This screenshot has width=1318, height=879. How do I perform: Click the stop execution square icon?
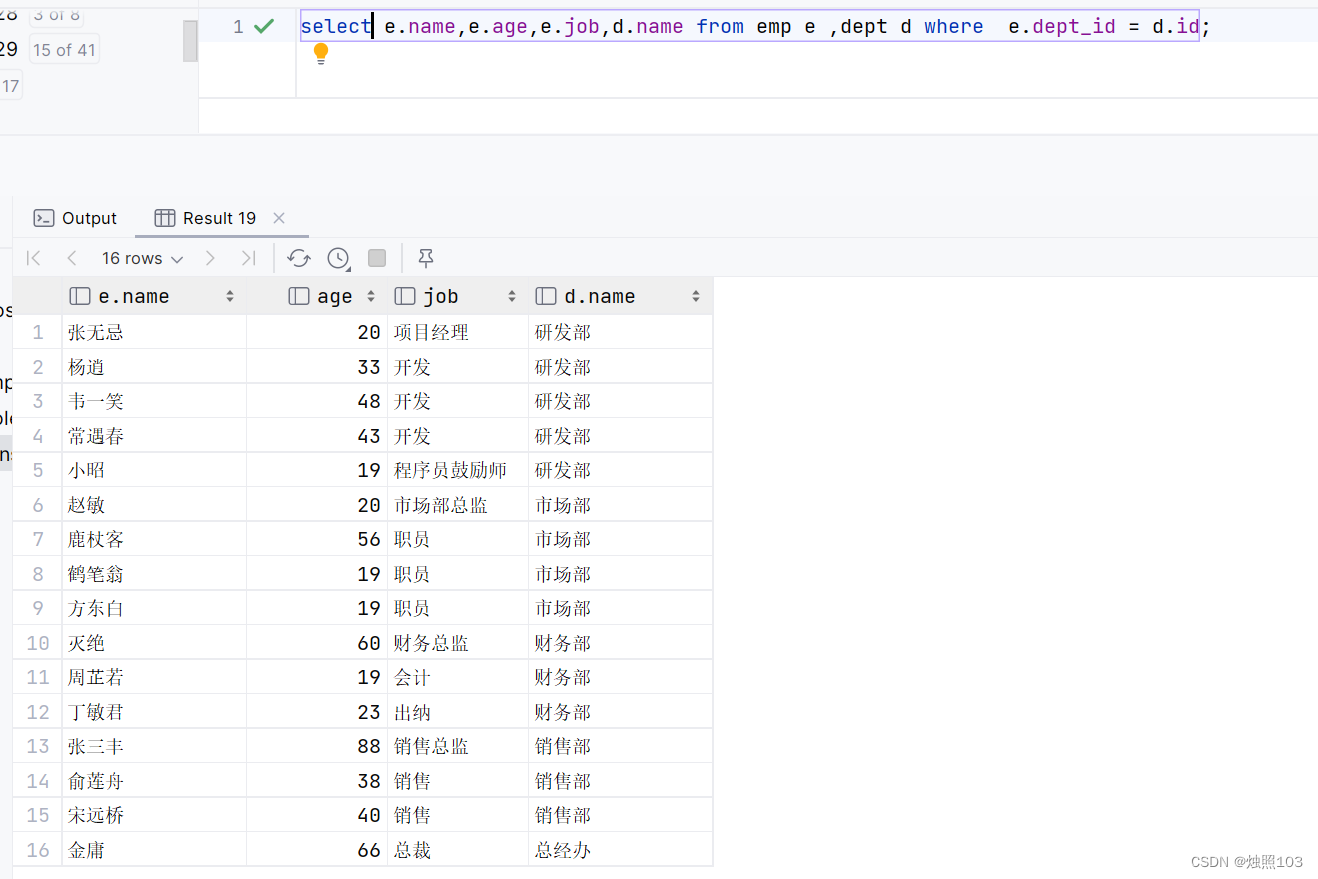(x=377, y=258)
